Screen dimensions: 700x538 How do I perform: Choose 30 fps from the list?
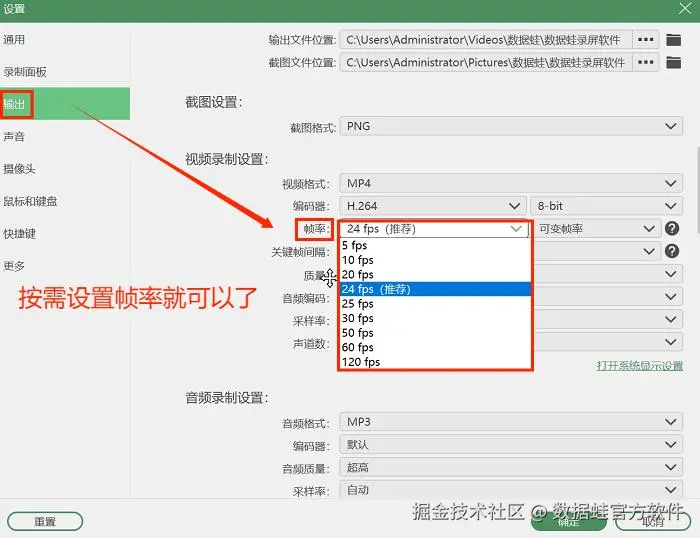435,318
